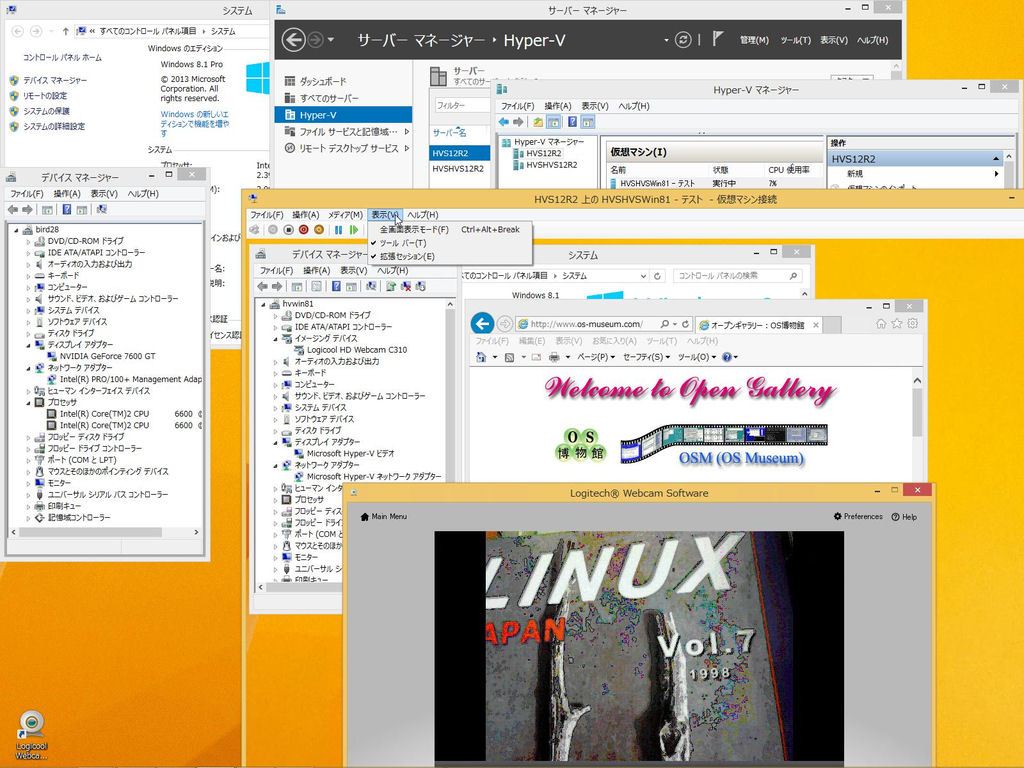Open the デバイス マネージャー link in System window
The image size is (1024, 768).
click(x=54, y=80)
